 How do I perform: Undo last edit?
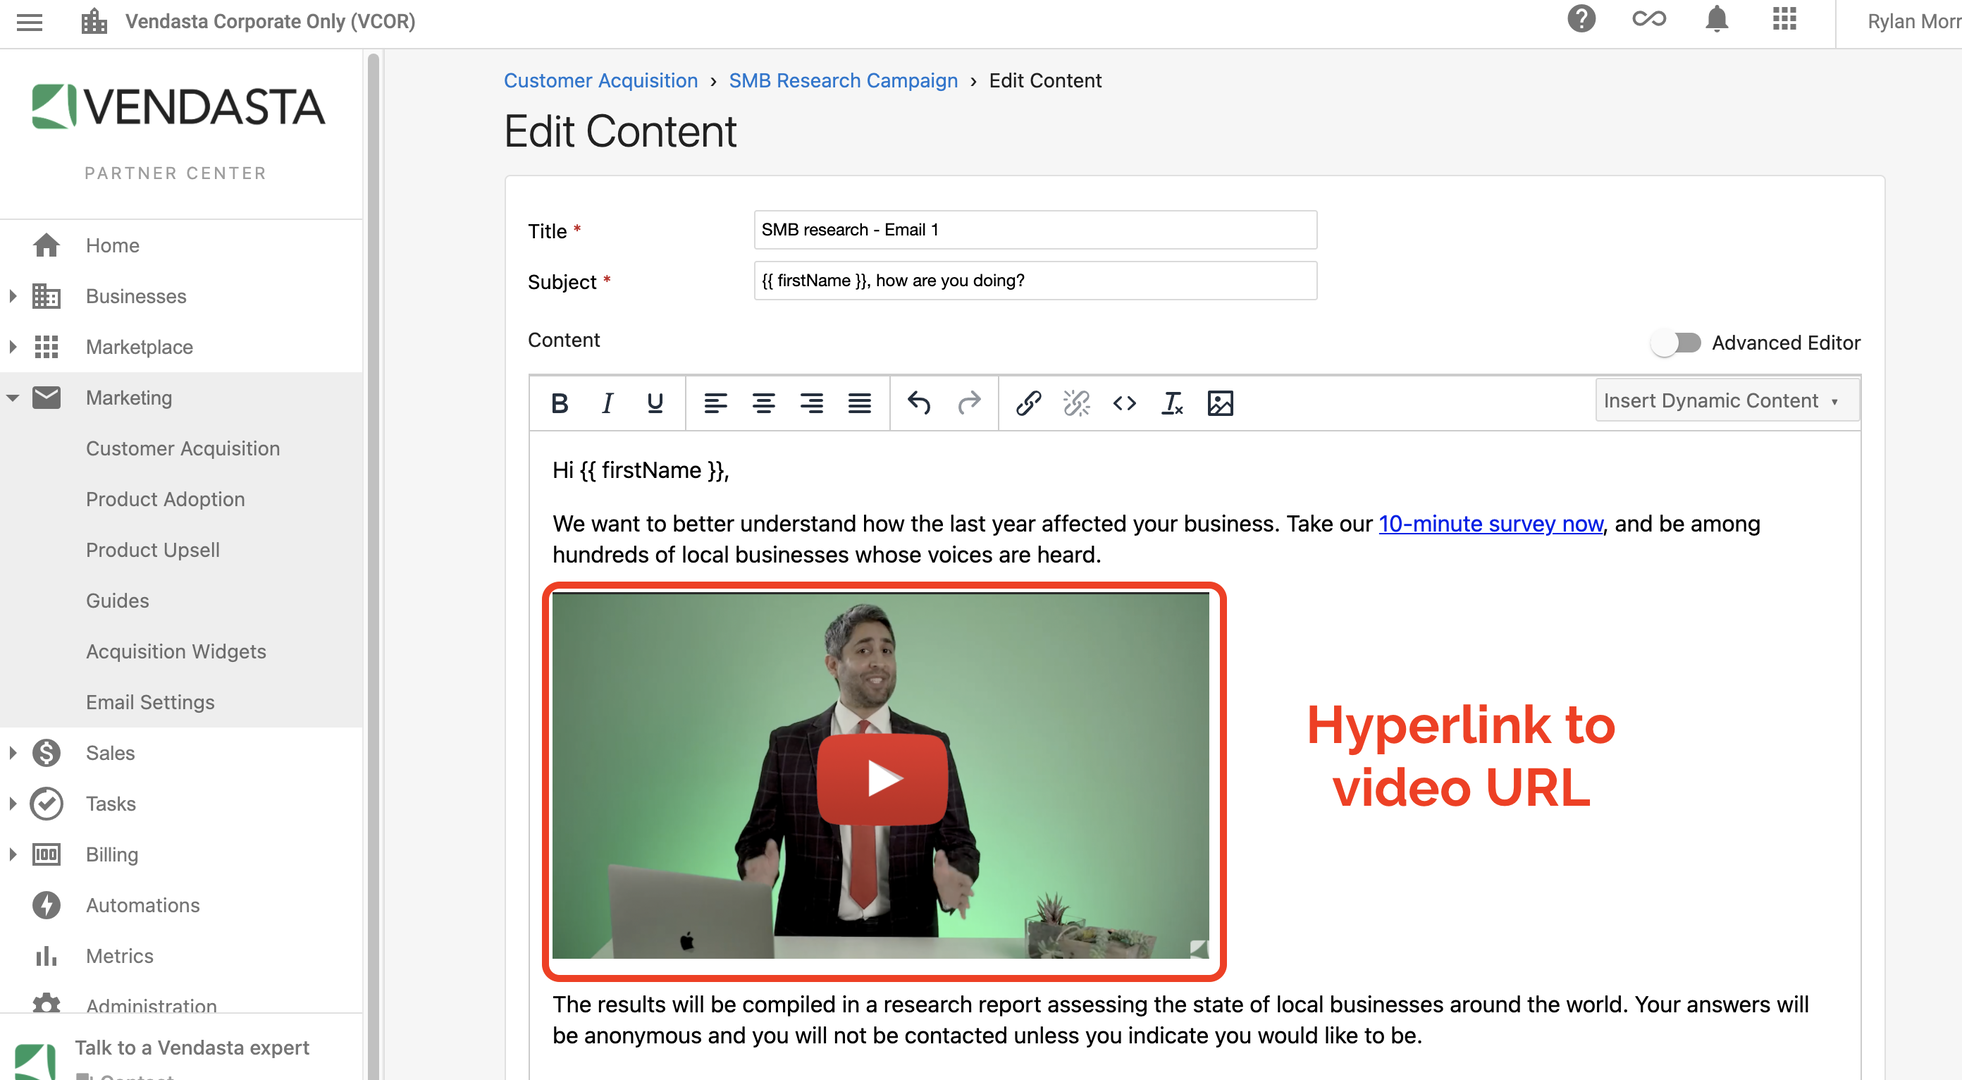(919, 403)
